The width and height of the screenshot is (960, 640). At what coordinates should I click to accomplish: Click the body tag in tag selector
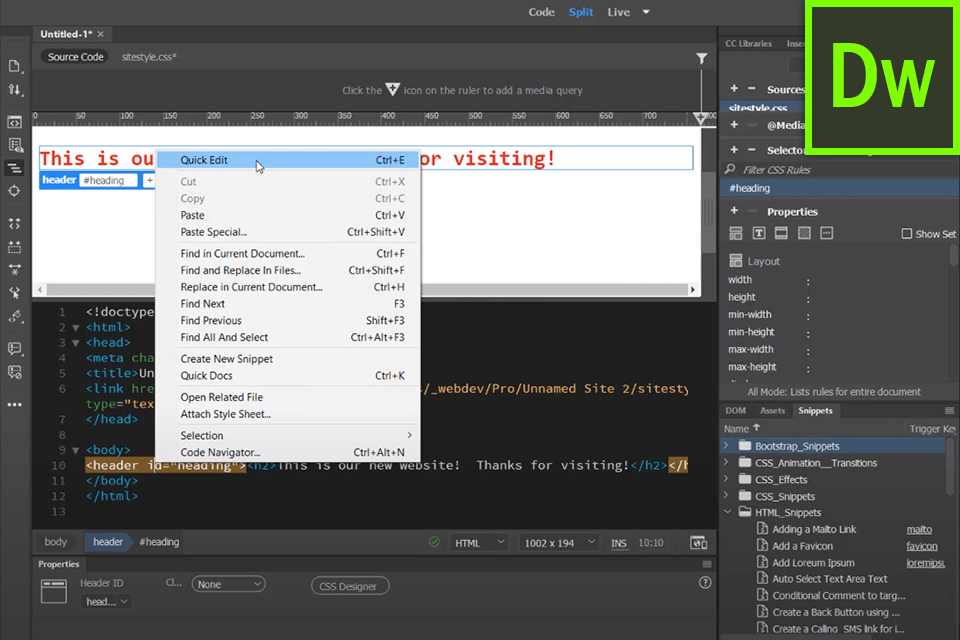point(55,542)
